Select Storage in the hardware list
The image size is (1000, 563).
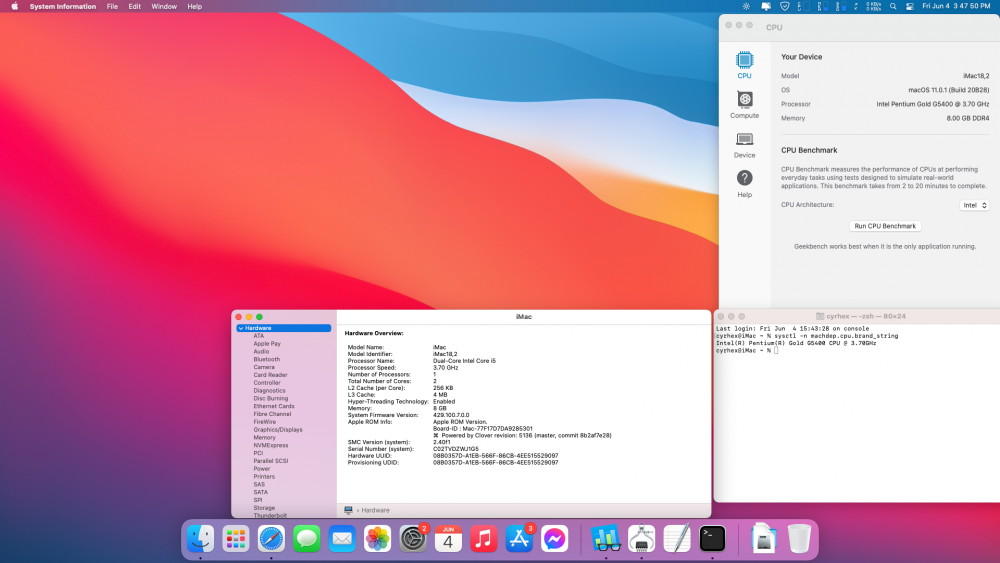coord(264,508)
